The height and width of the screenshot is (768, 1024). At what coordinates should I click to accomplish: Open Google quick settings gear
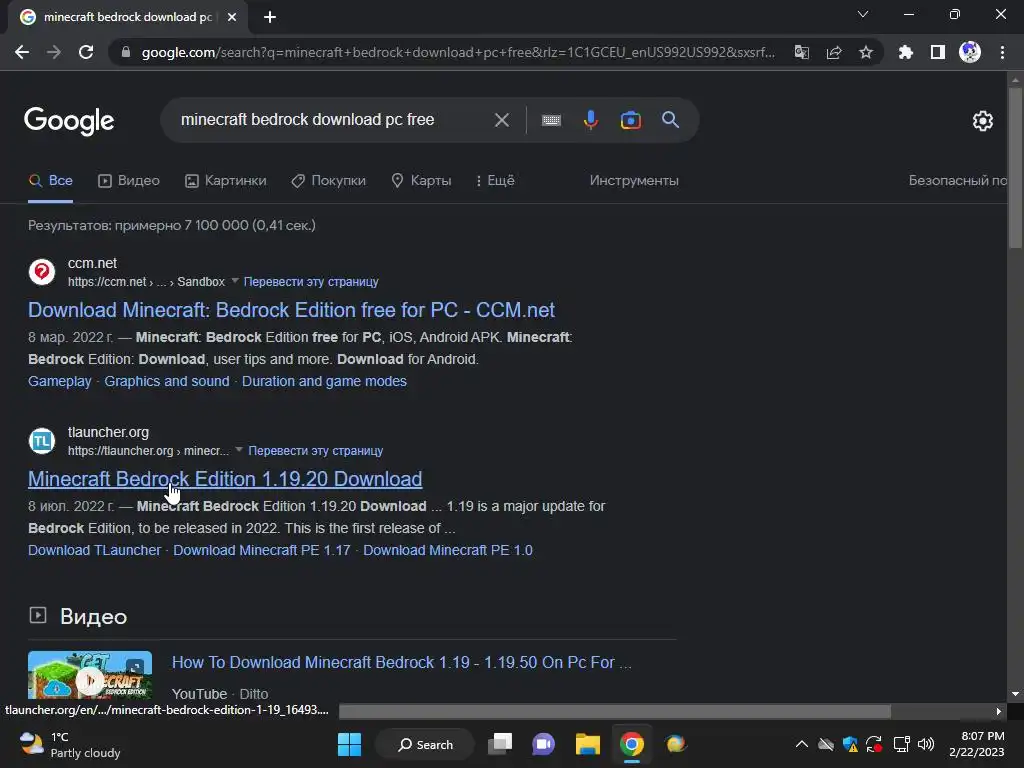983,121
